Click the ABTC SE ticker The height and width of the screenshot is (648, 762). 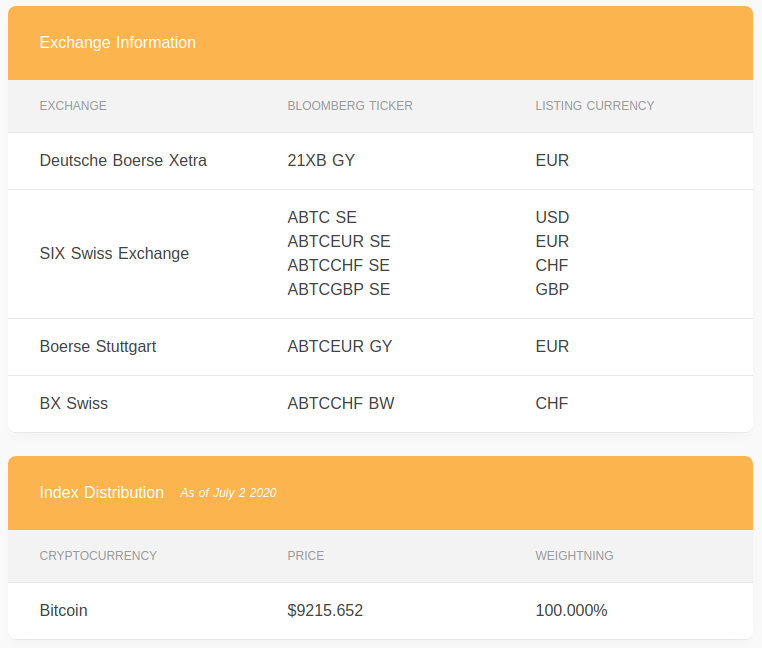coord(322,217)
